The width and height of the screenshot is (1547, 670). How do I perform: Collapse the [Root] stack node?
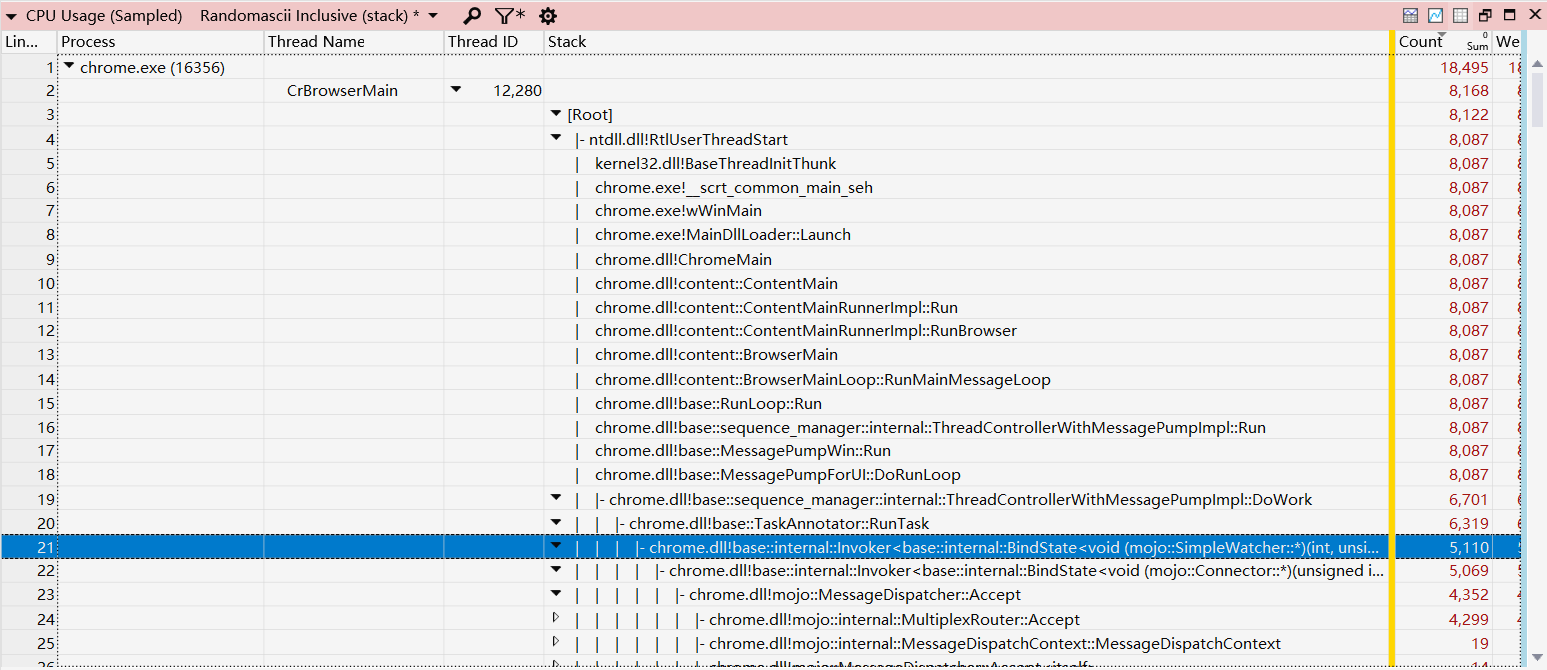(x=556, y=114)
